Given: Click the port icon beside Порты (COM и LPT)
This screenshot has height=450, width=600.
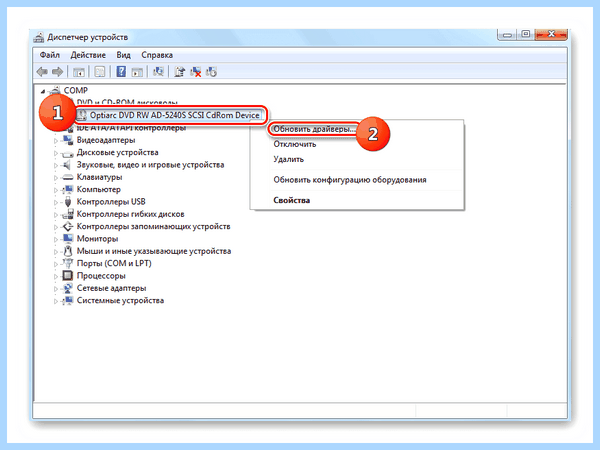Looking at the screenshot, I should tap(68, 263).
